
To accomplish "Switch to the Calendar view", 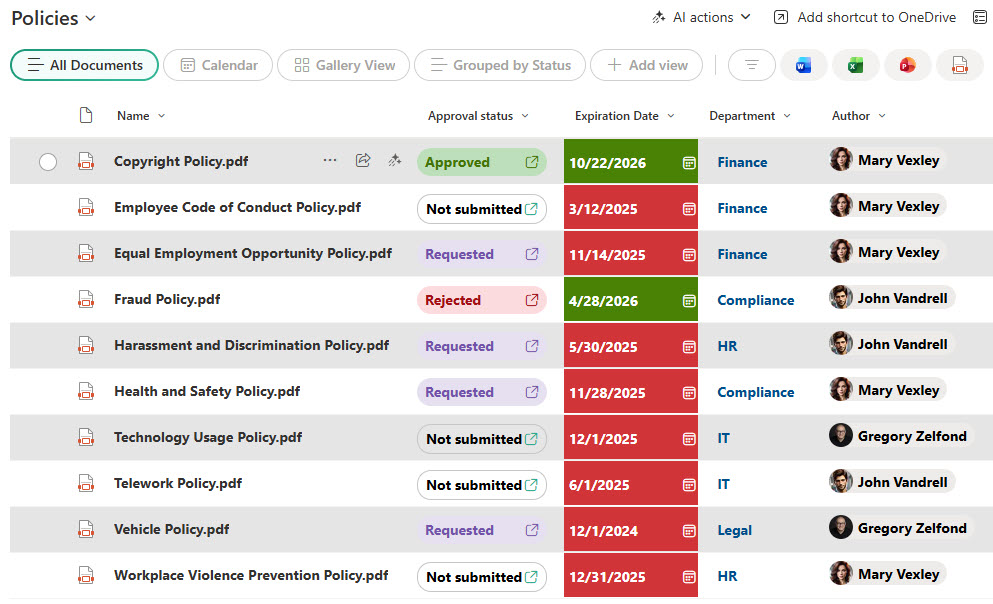I will (217, 64).
